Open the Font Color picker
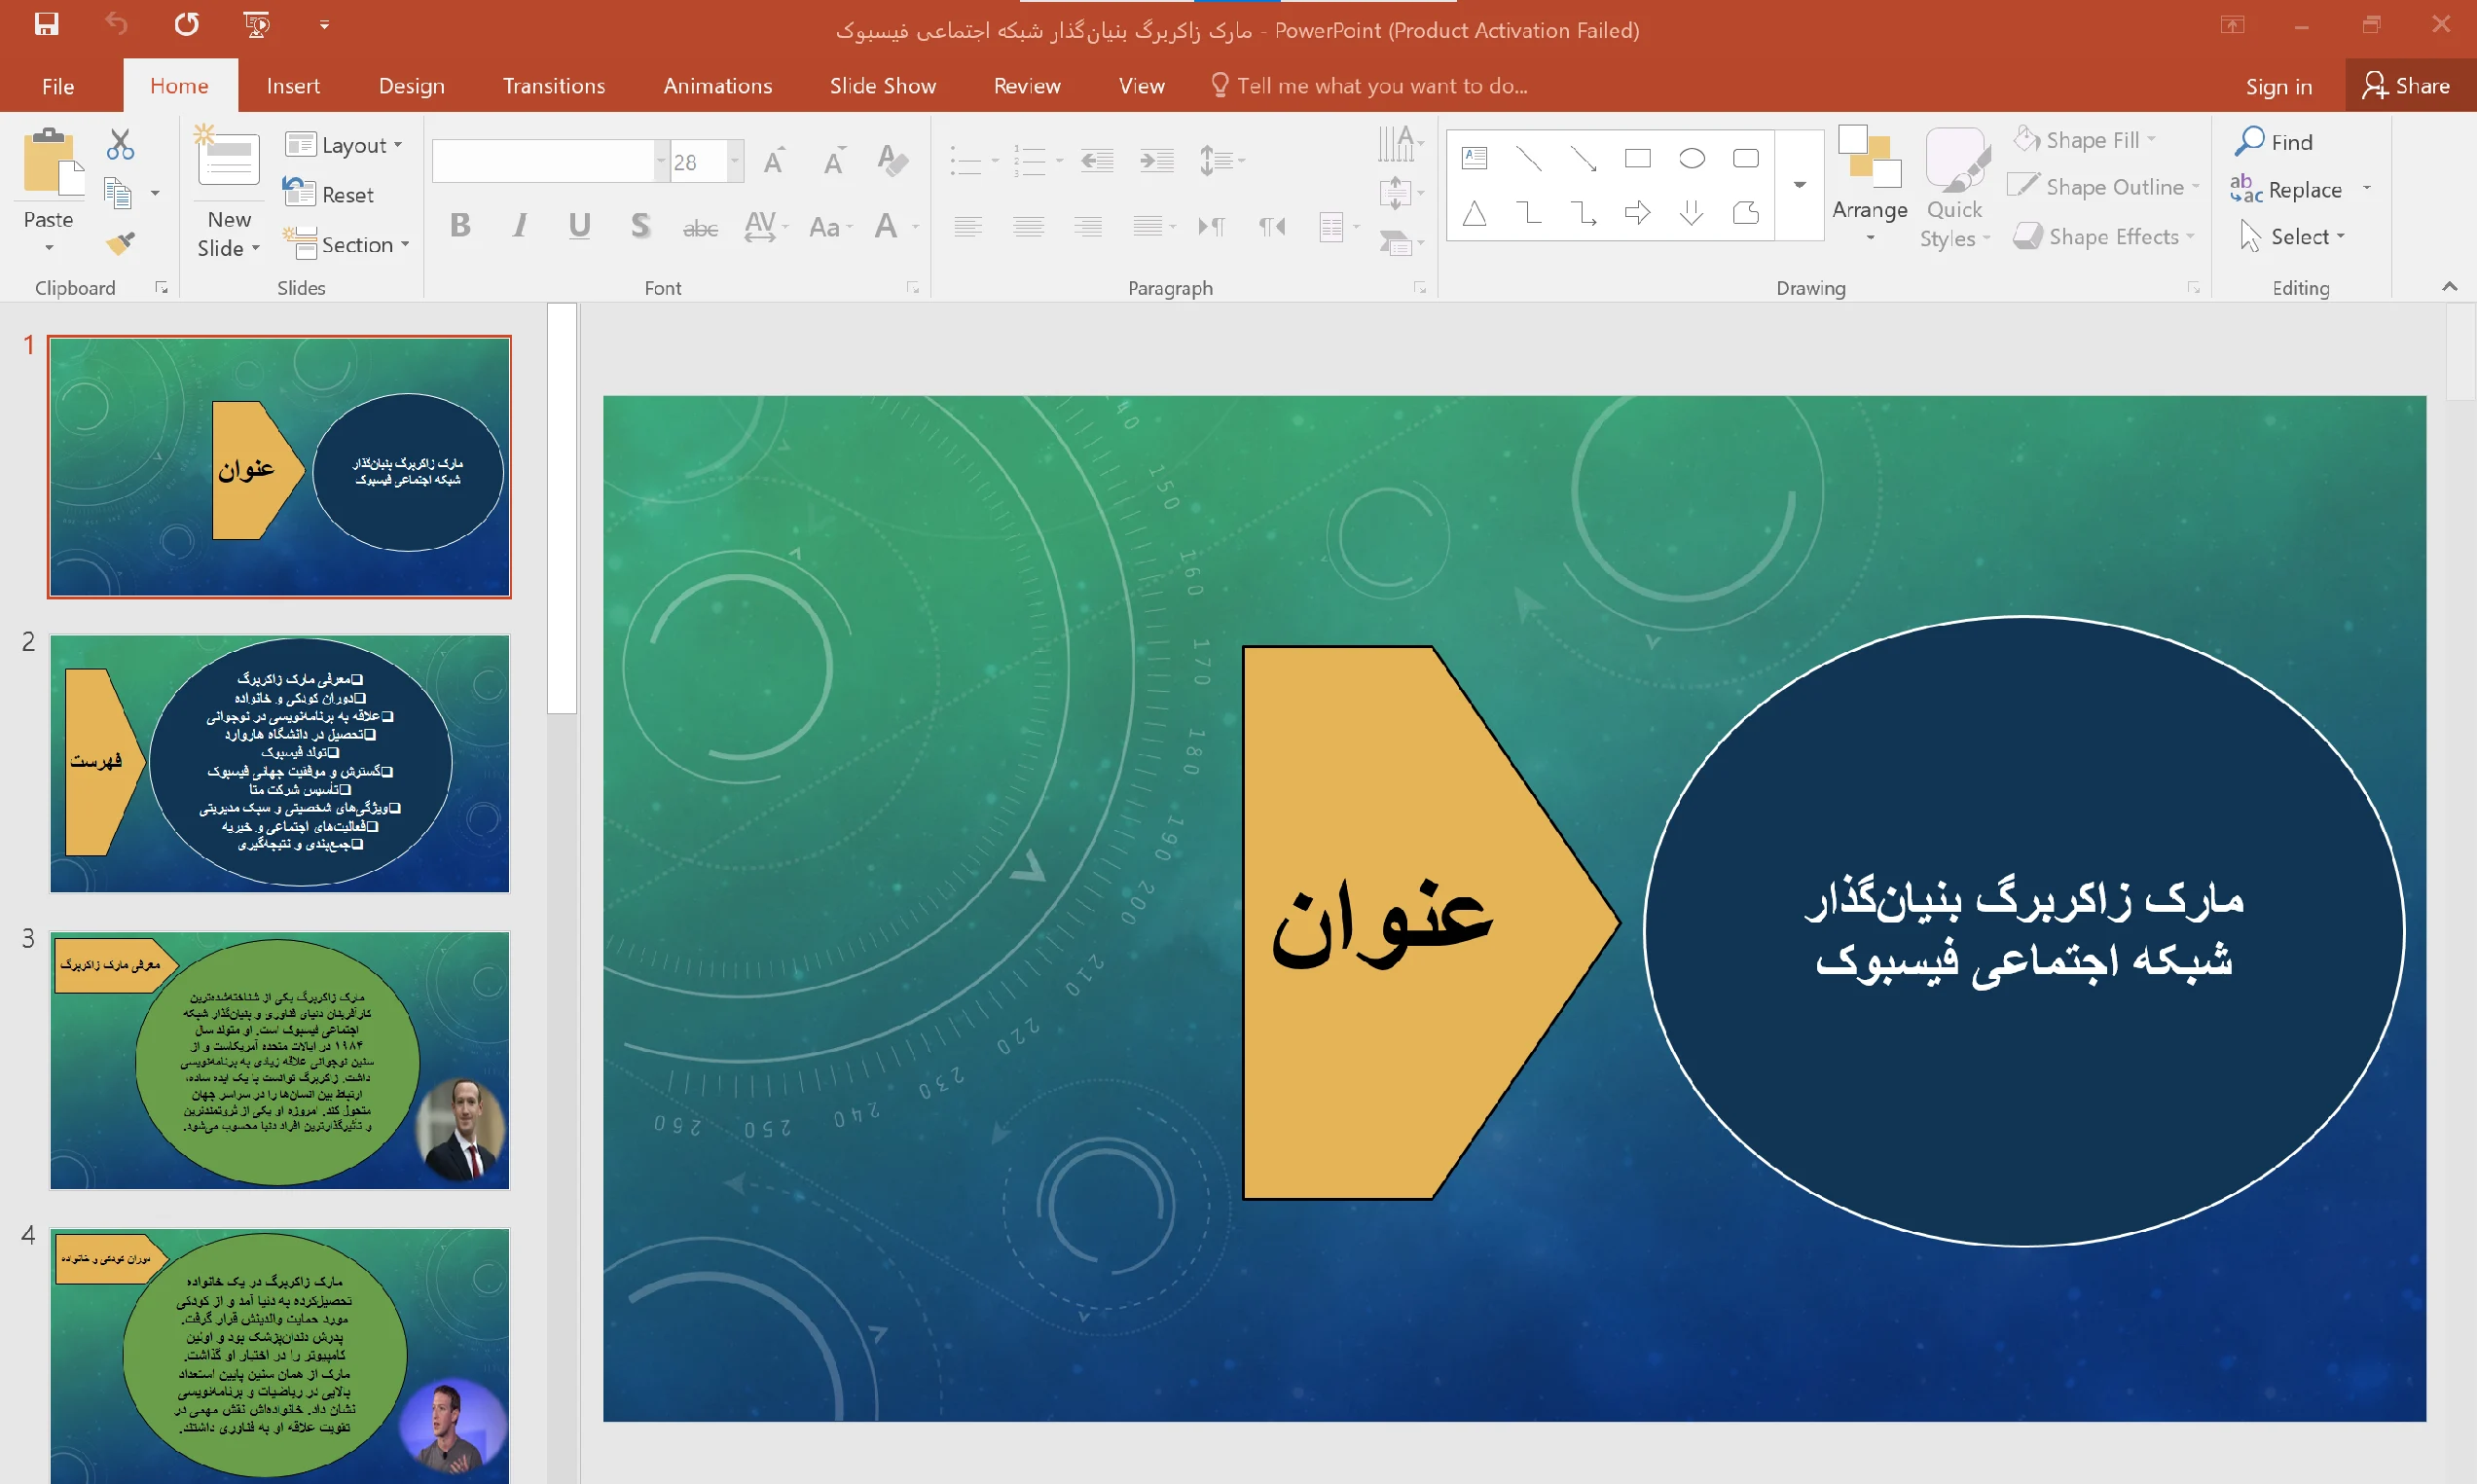 click(x=886, y=227)
